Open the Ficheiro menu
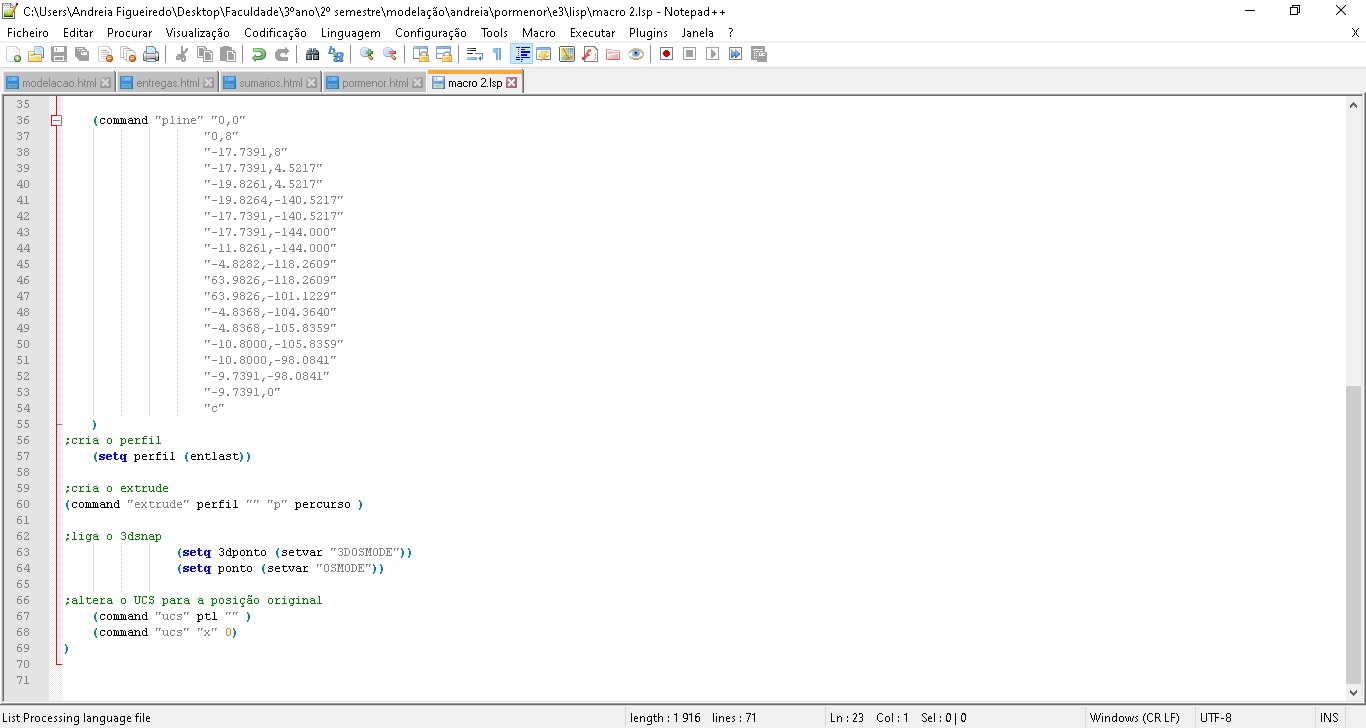 click(x=27, y=33)
